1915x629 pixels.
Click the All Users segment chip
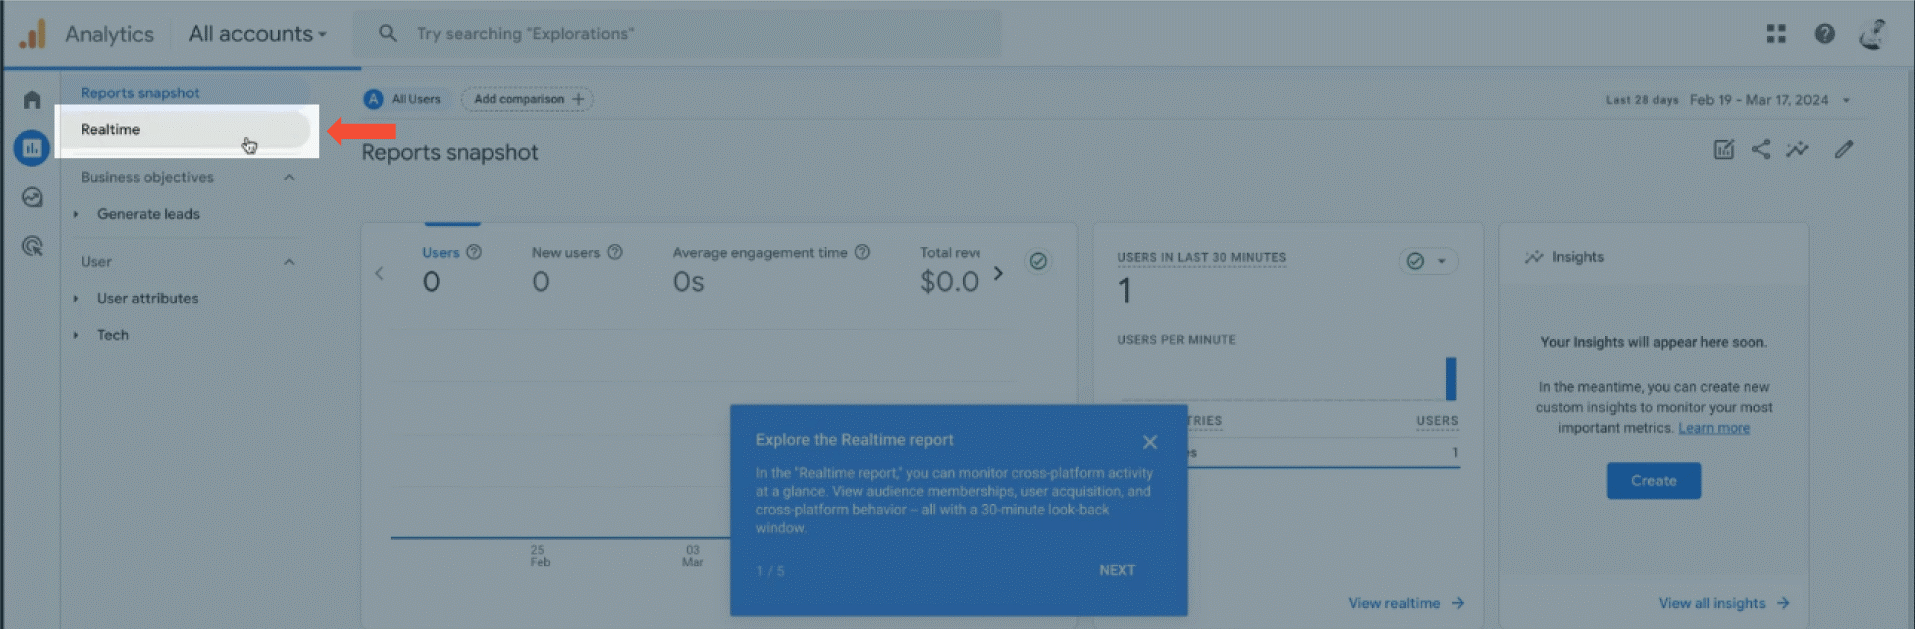(x=403, y=99)
